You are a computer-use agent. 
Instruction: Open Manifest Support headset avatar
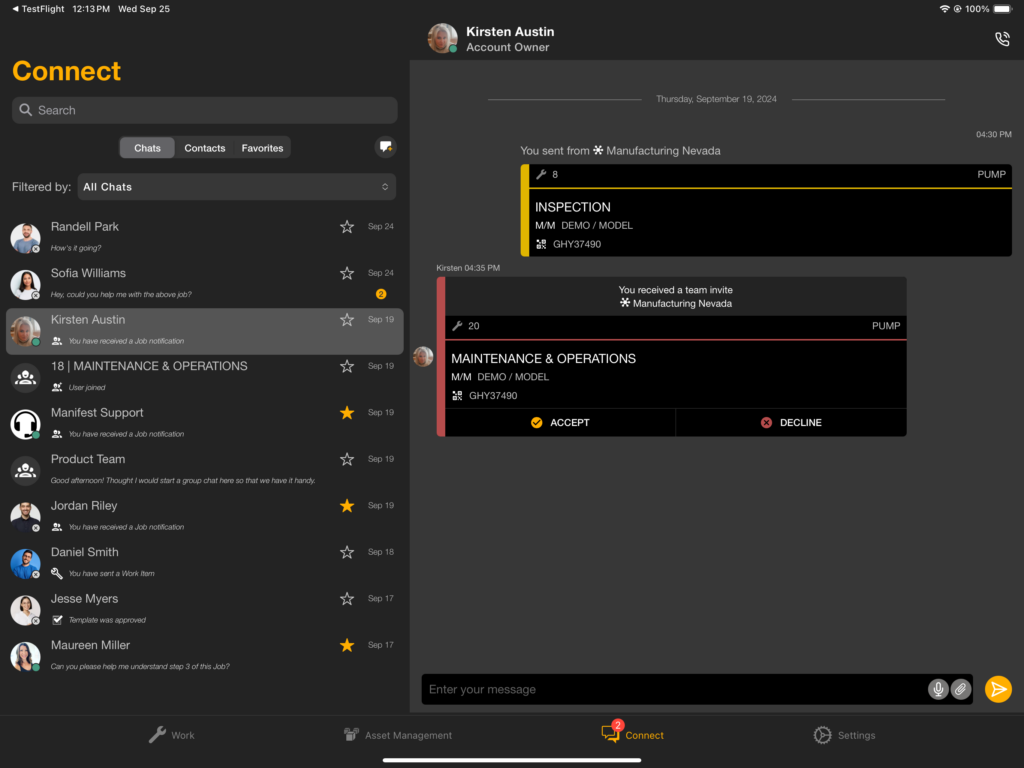25,424
